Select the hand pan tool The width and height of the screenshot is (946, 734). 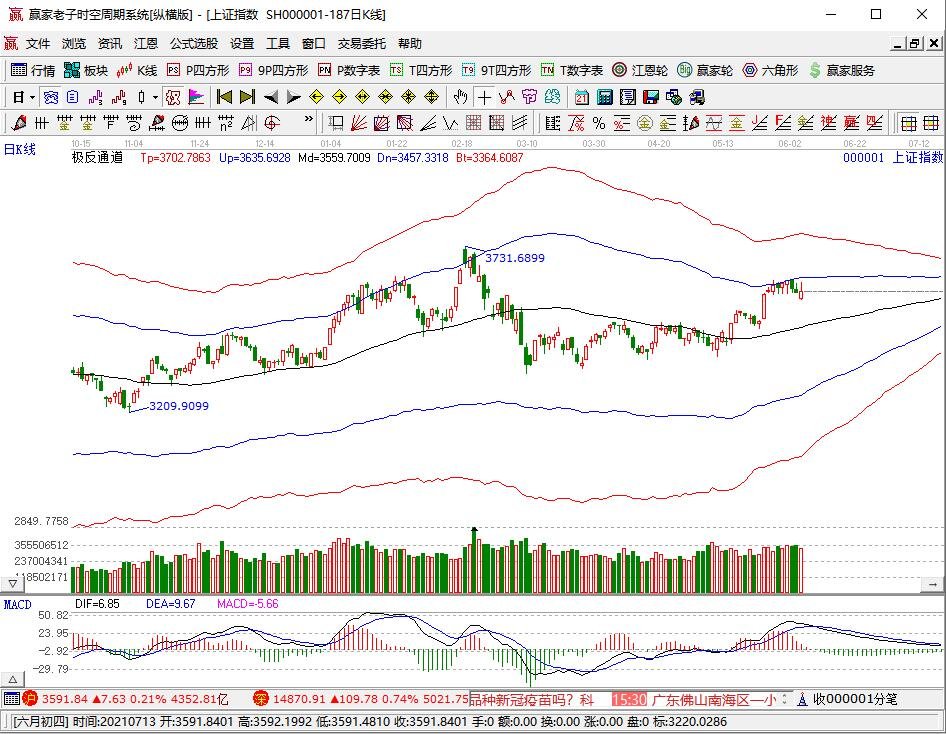pos(460,97)
